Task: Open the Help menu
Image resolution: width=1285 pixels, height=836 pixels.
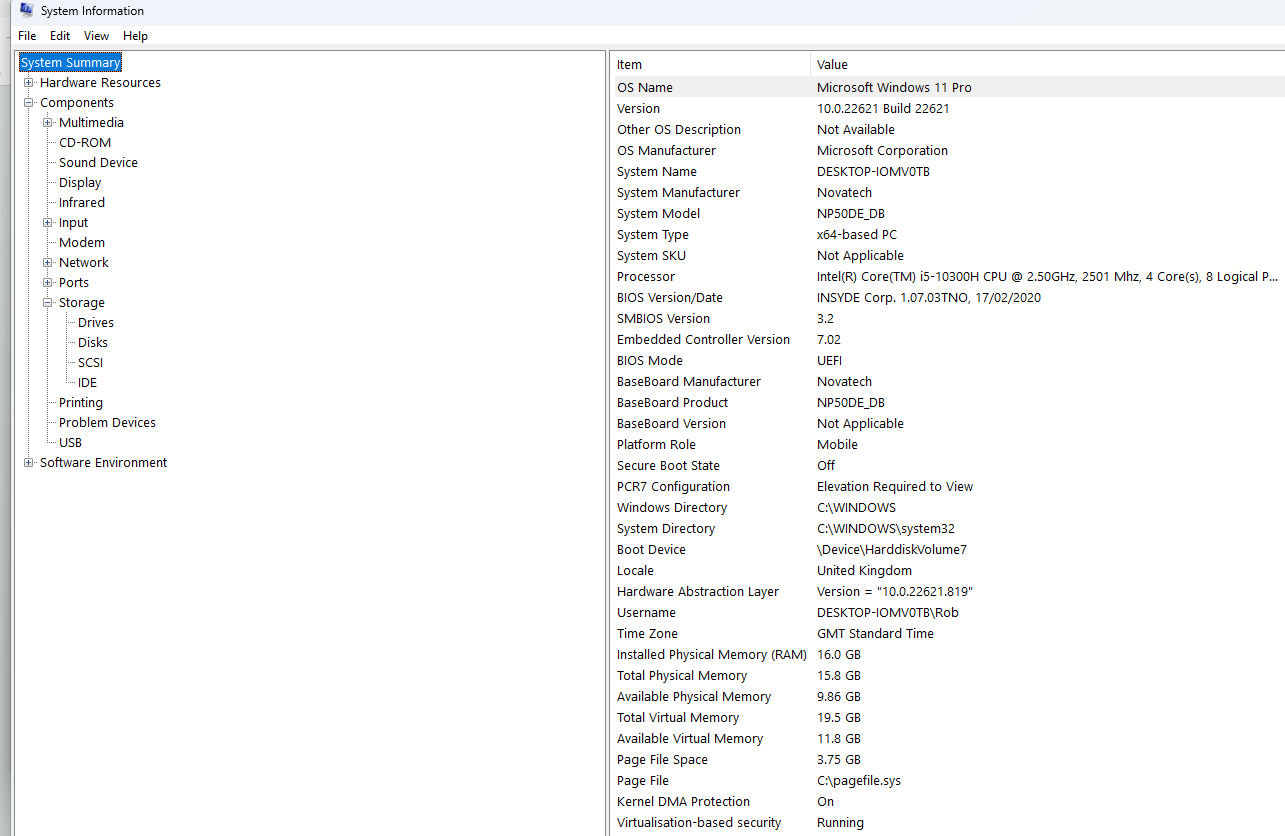Action: point(135,36)
